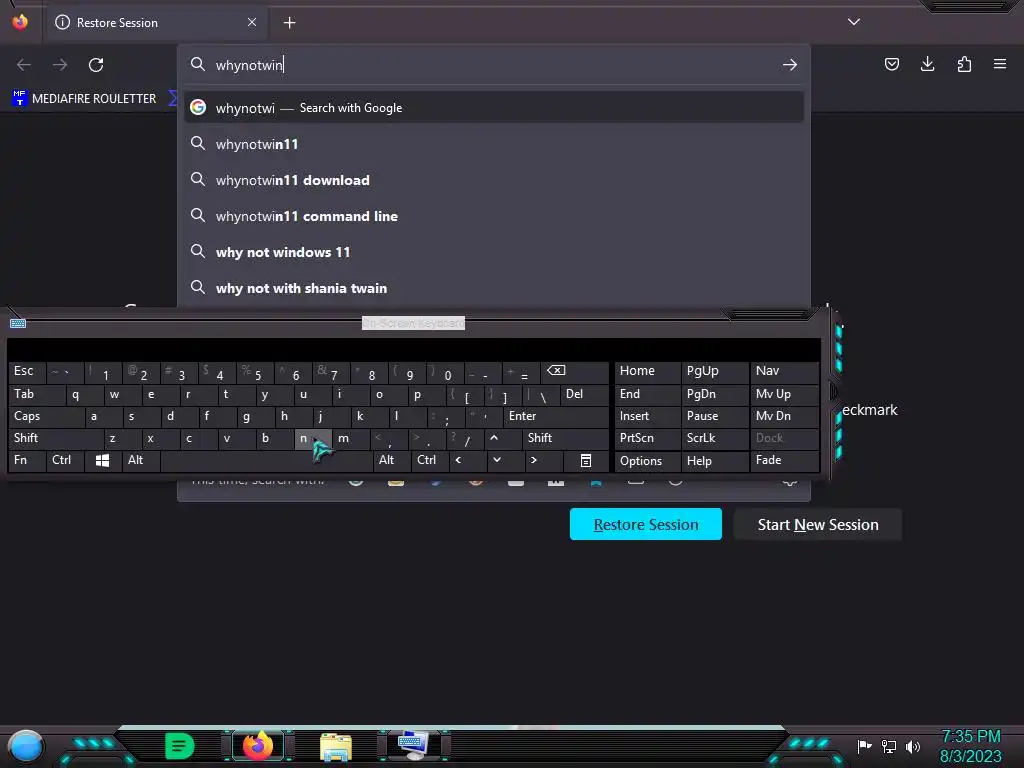Toggle the left Alt key on the keyboard
This screenshot has width=1024, height=768.
pos(140,460)
